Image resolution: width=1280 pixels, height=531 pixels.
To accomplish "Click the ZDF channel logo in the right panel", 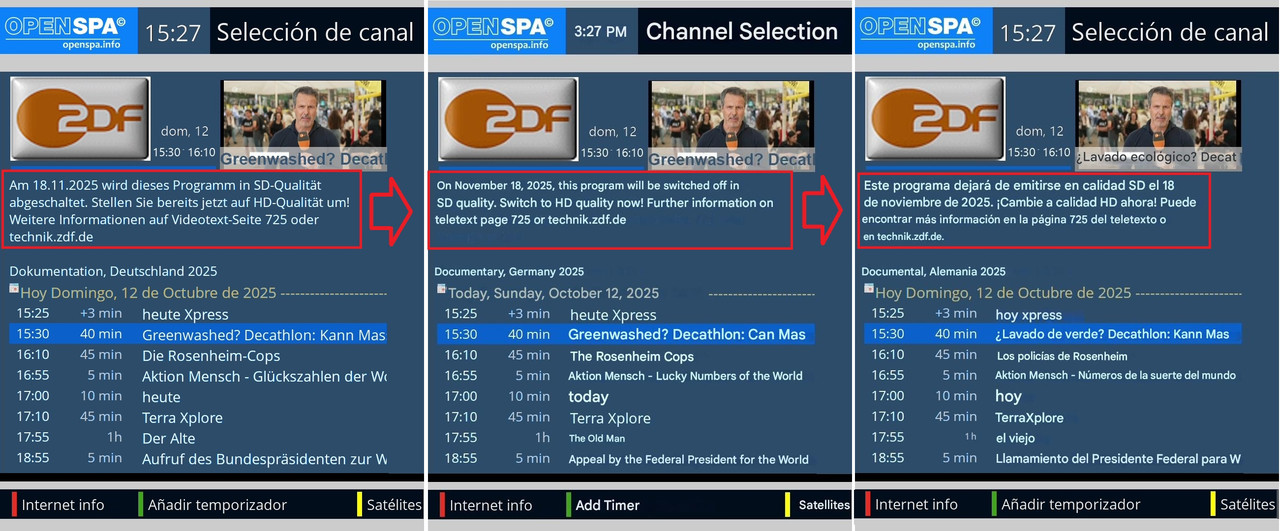I will tap(934, 119).
